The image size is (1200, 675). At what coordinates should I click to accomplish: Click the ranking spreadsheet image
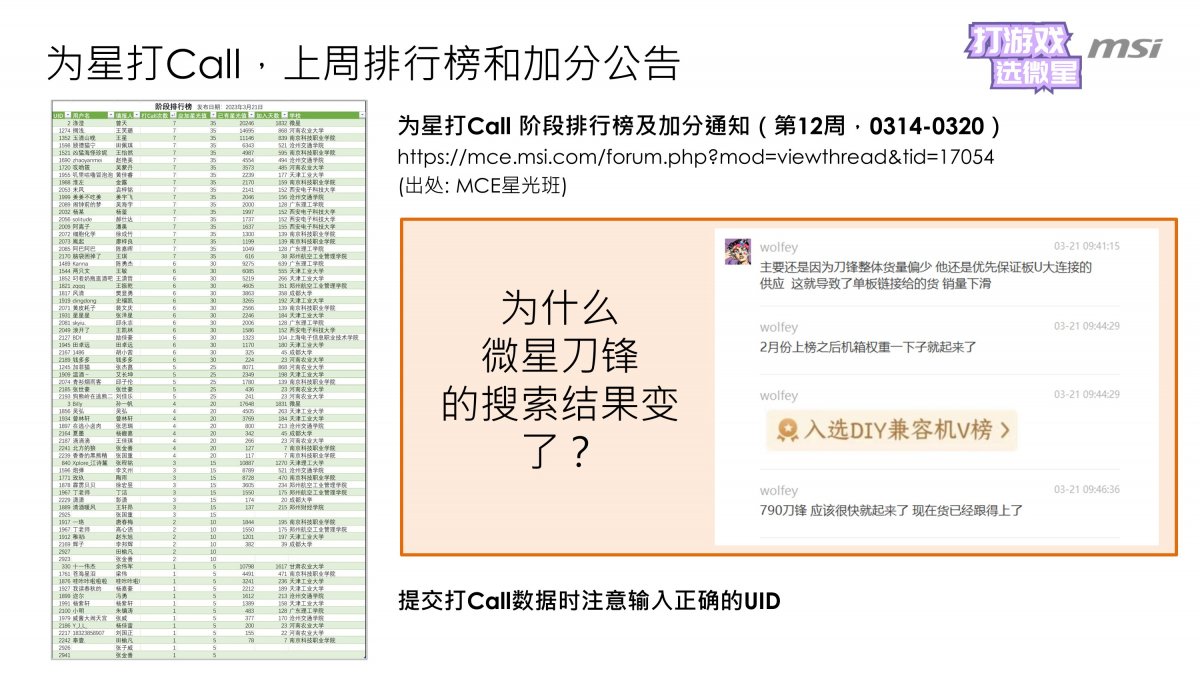click(x=210, y=379)
